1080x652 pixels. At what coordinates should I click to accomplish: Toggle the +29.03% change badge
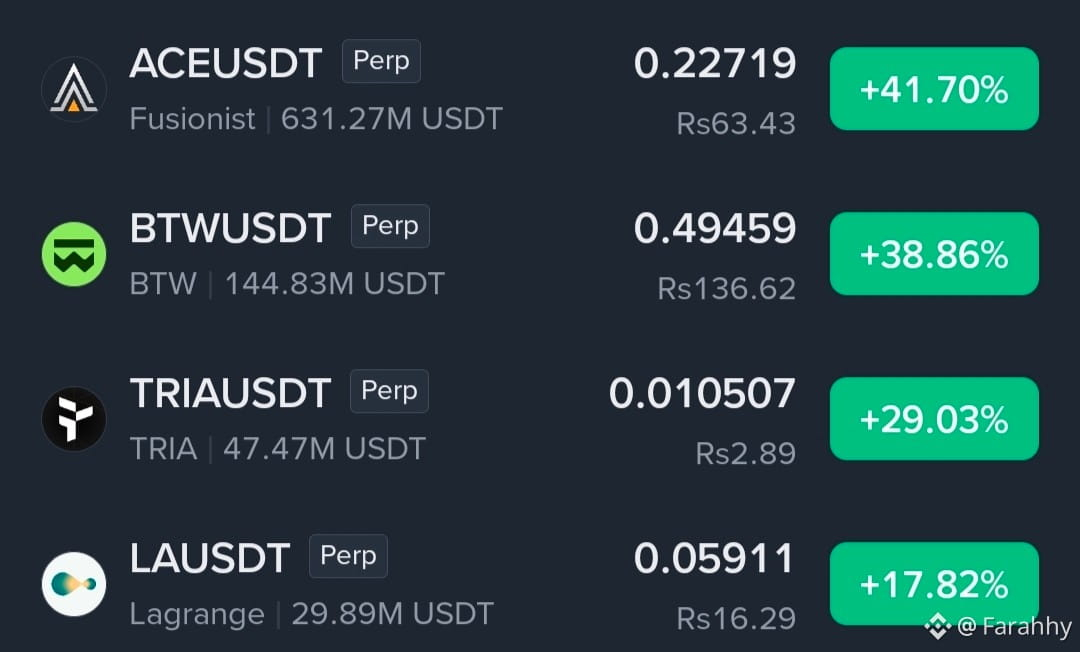click(x=934, y=419)
